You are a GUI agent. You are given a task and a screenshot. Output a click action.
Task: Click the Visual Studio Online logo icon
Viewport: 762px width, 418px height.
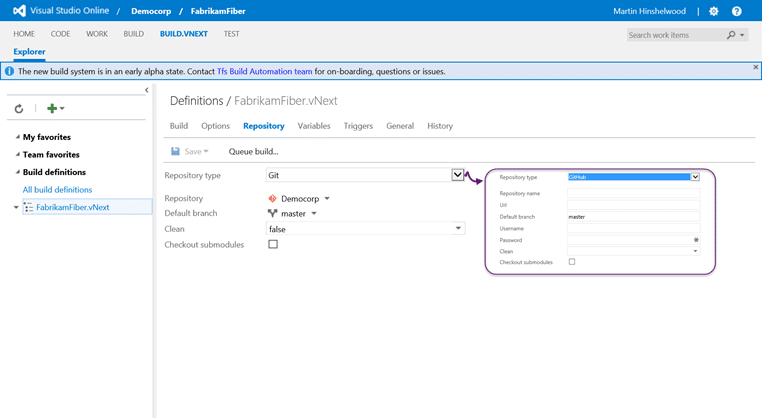click(19, 11)
